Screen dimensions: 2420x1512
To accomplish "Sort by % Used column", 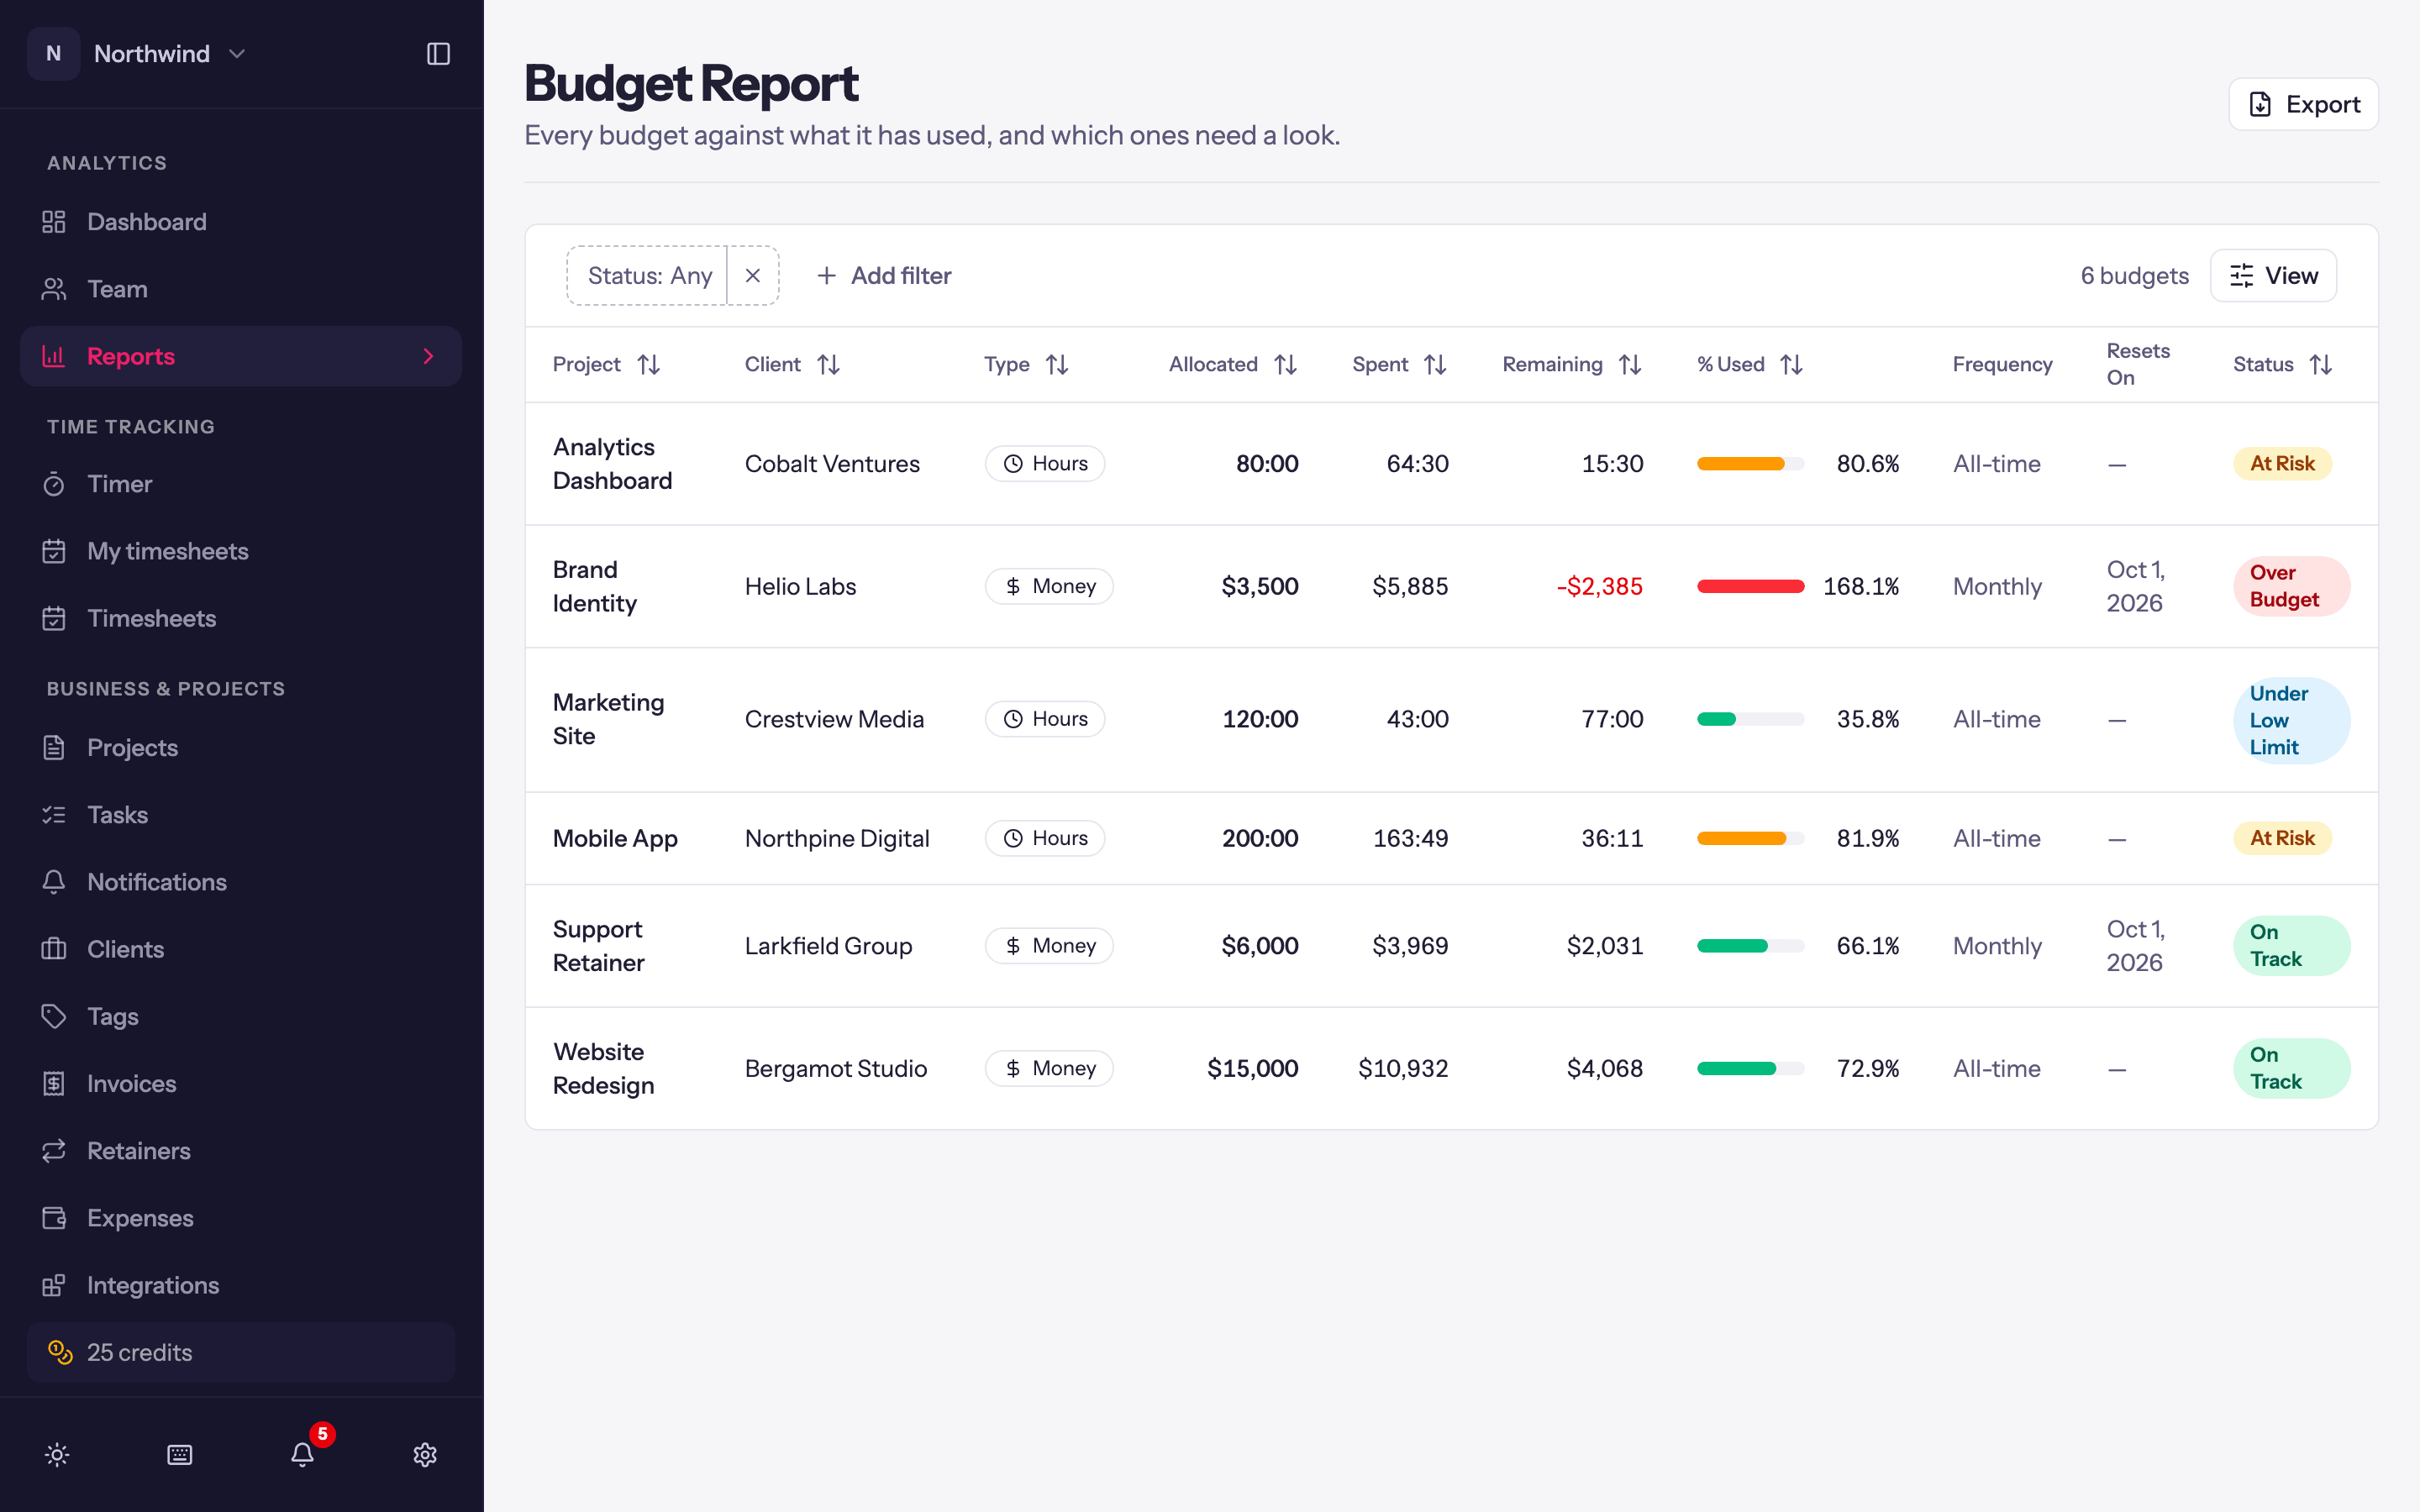I will tap(1750, 365).
